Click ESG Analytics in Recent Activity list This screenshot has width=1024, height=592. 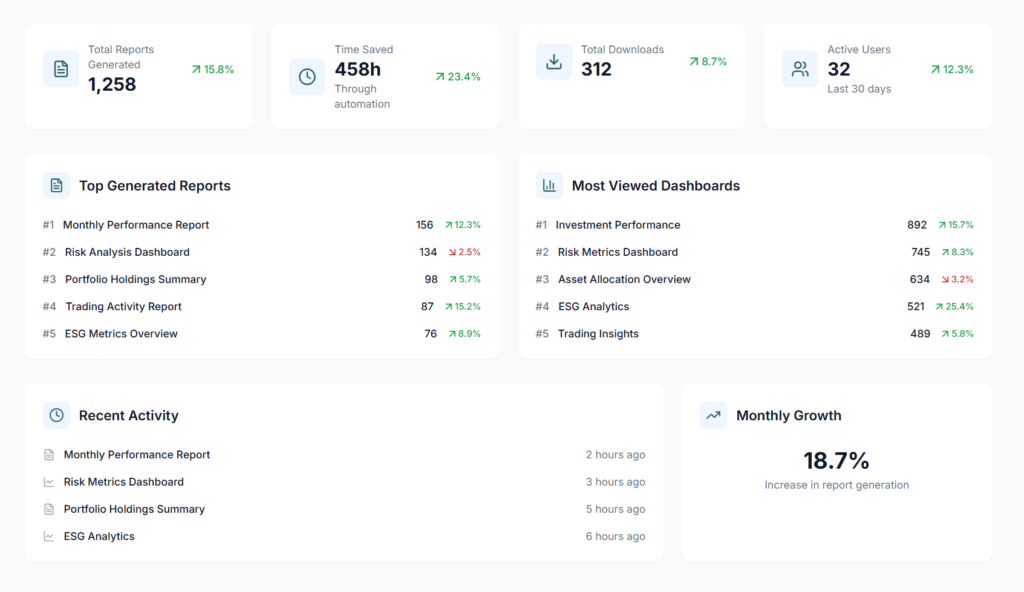99,536
